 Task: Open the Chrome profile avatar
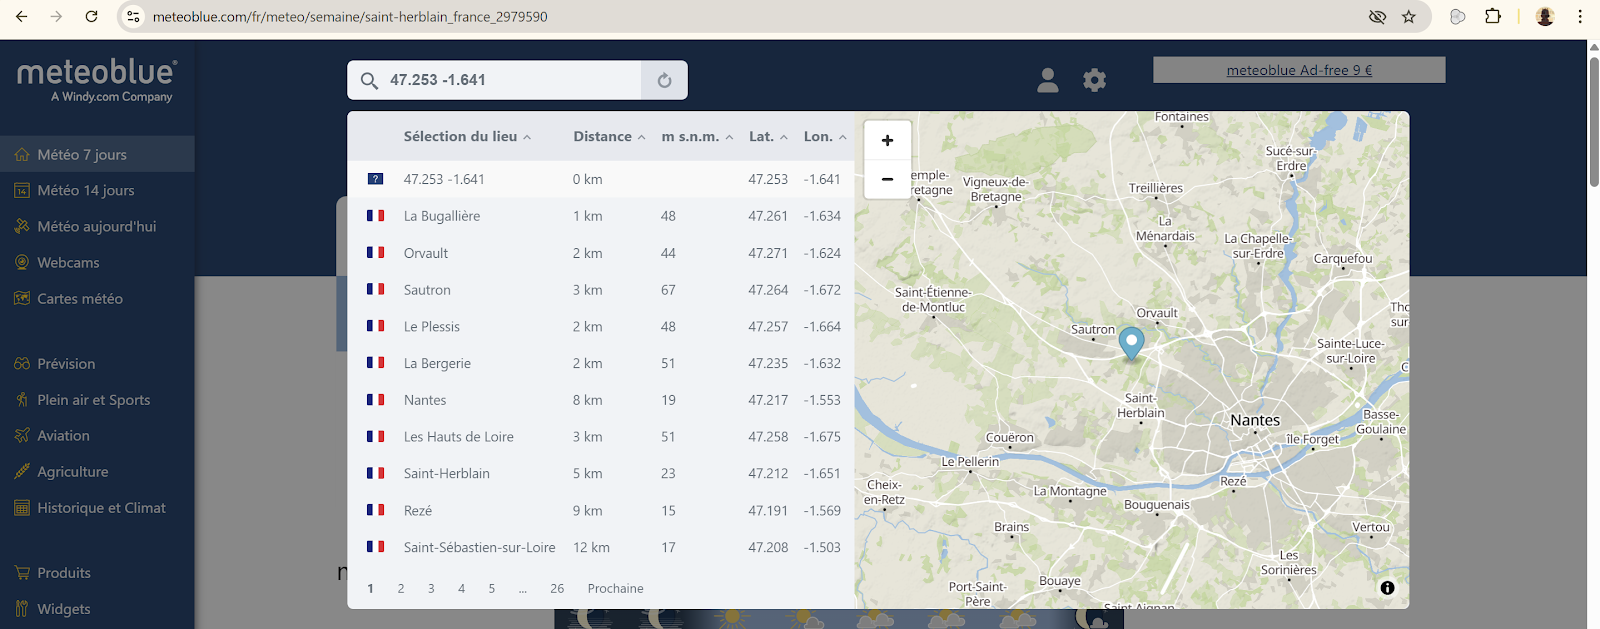(x=1545, y=17)
